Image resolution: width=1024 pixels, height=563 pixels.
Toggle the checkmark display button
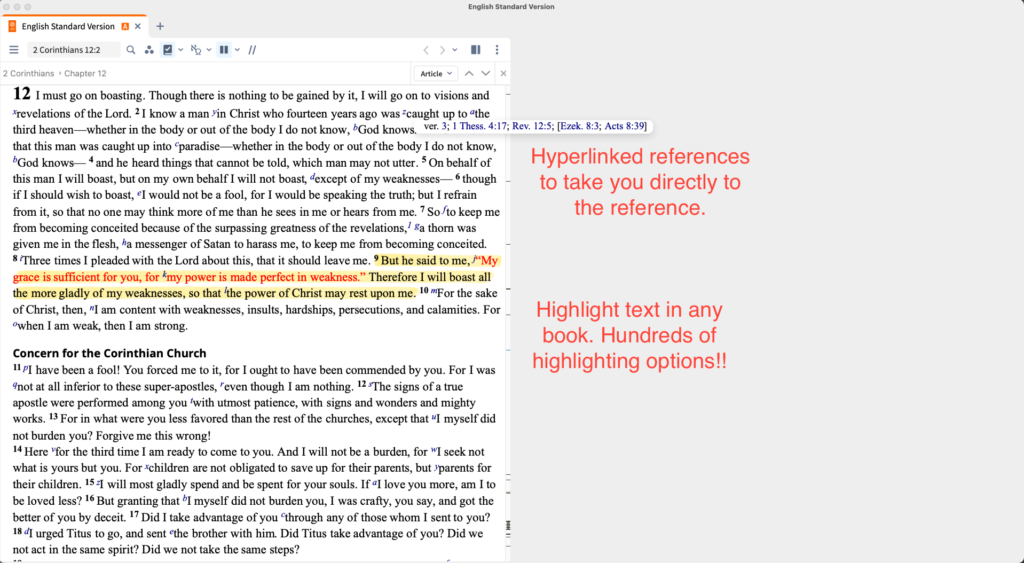[168, 50]
